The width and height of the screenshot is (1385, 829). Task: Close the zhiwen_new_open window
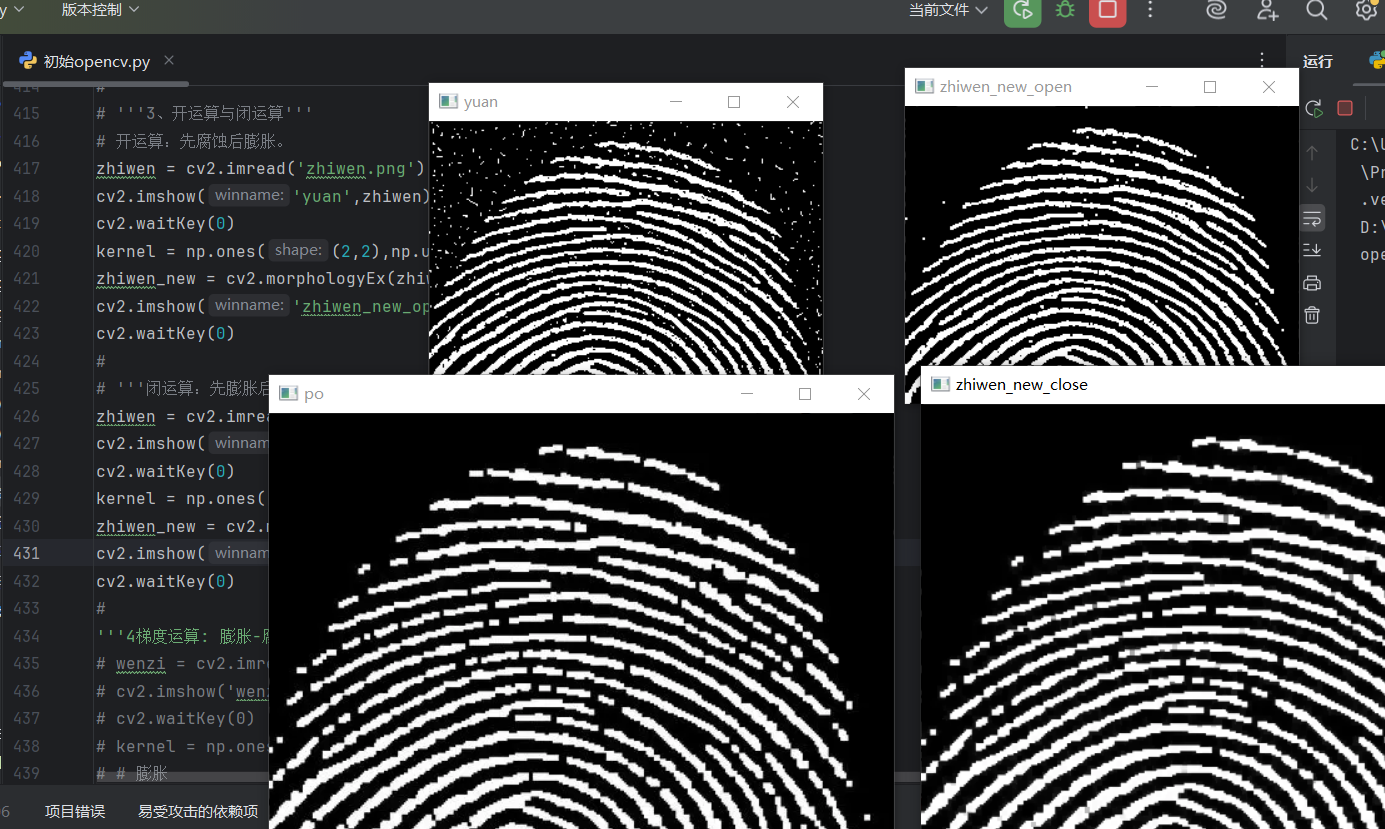[1269, 87]
